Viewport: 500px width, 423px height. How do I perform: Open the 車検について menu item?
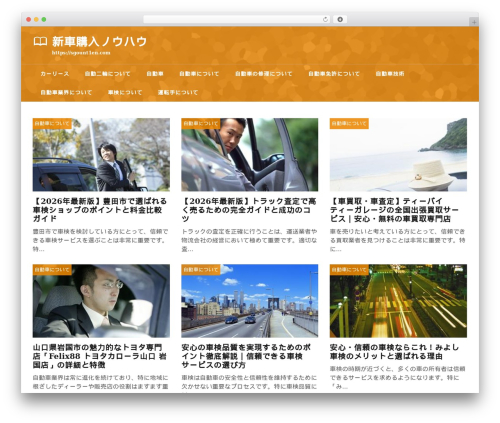click(125, 92)
